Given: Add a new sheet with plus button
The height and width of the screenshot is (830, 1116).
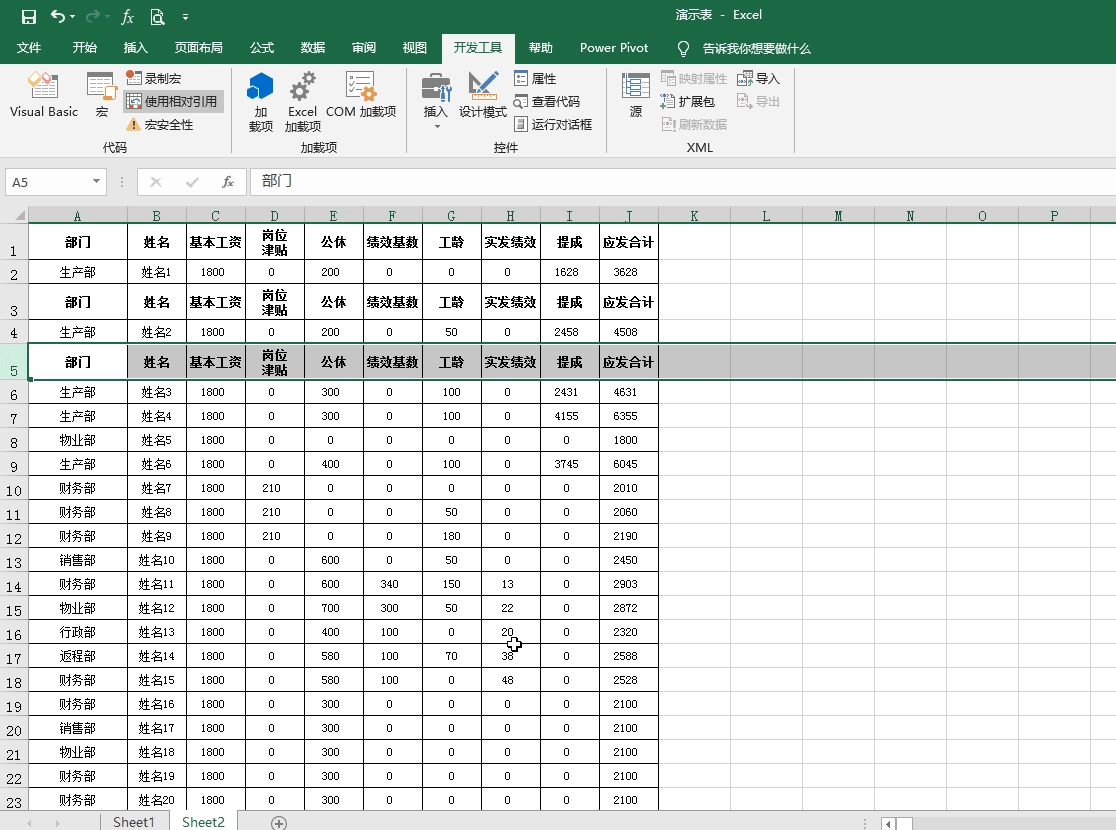Looking at the screenshot, I should [279, 823].
